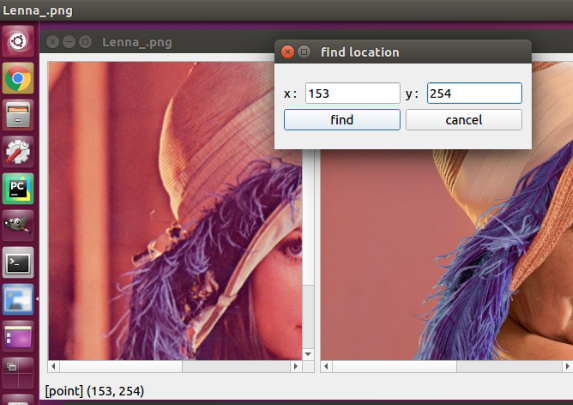Click the left image's vertical scrollbar thumb
This screenshot has height=405, width=573.
point(308,217)
